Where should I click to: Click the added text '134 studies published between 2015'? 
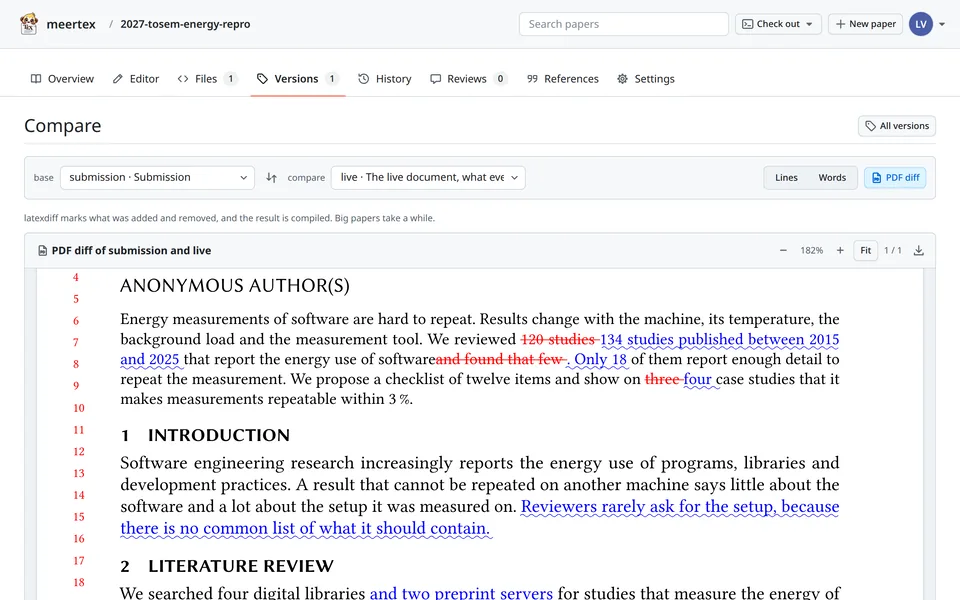pyautogui.click(x=719, y=339)
